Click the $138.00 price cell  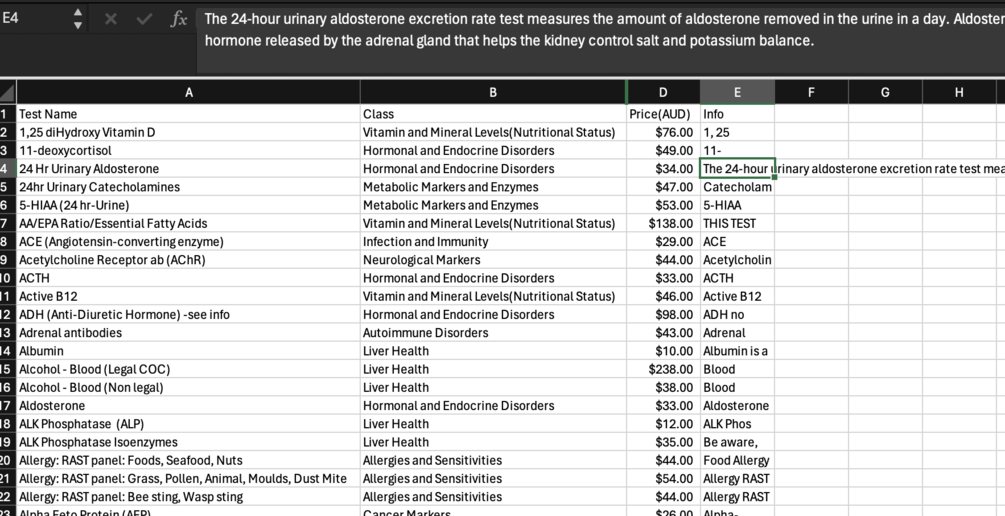663,224
